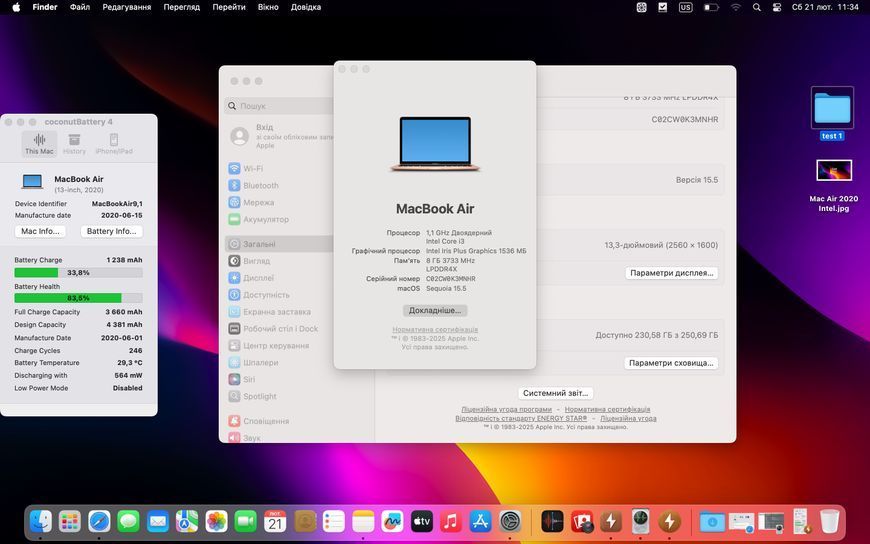Launch Safari from the Dock
The width and height of the screenshot is (870, 544).
click(x=99, y=521)
